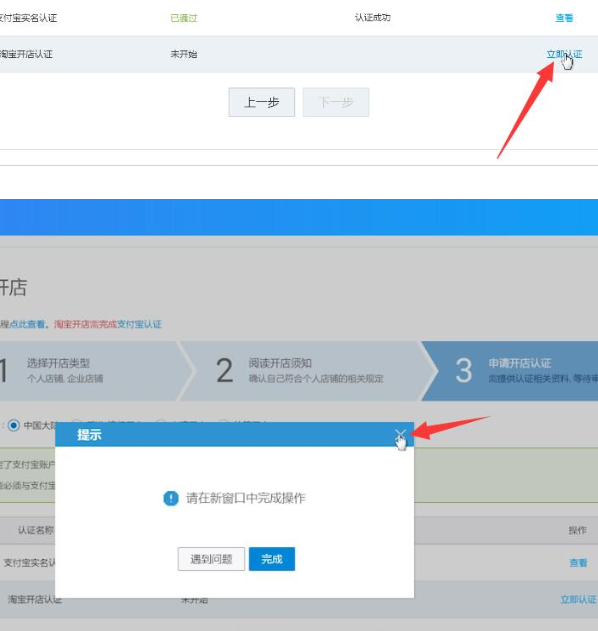Click the blue exclamation info icon

click(171, 498)
